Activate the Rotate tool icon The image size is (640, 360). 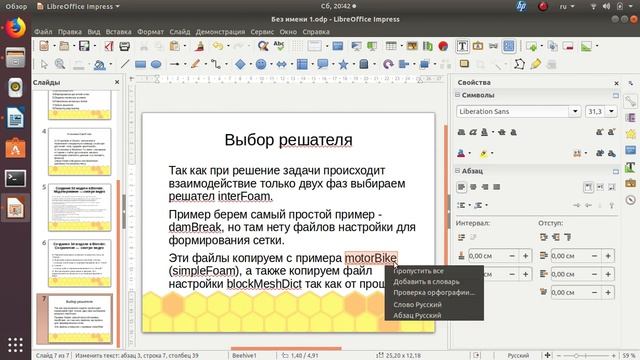coord(388,64)
